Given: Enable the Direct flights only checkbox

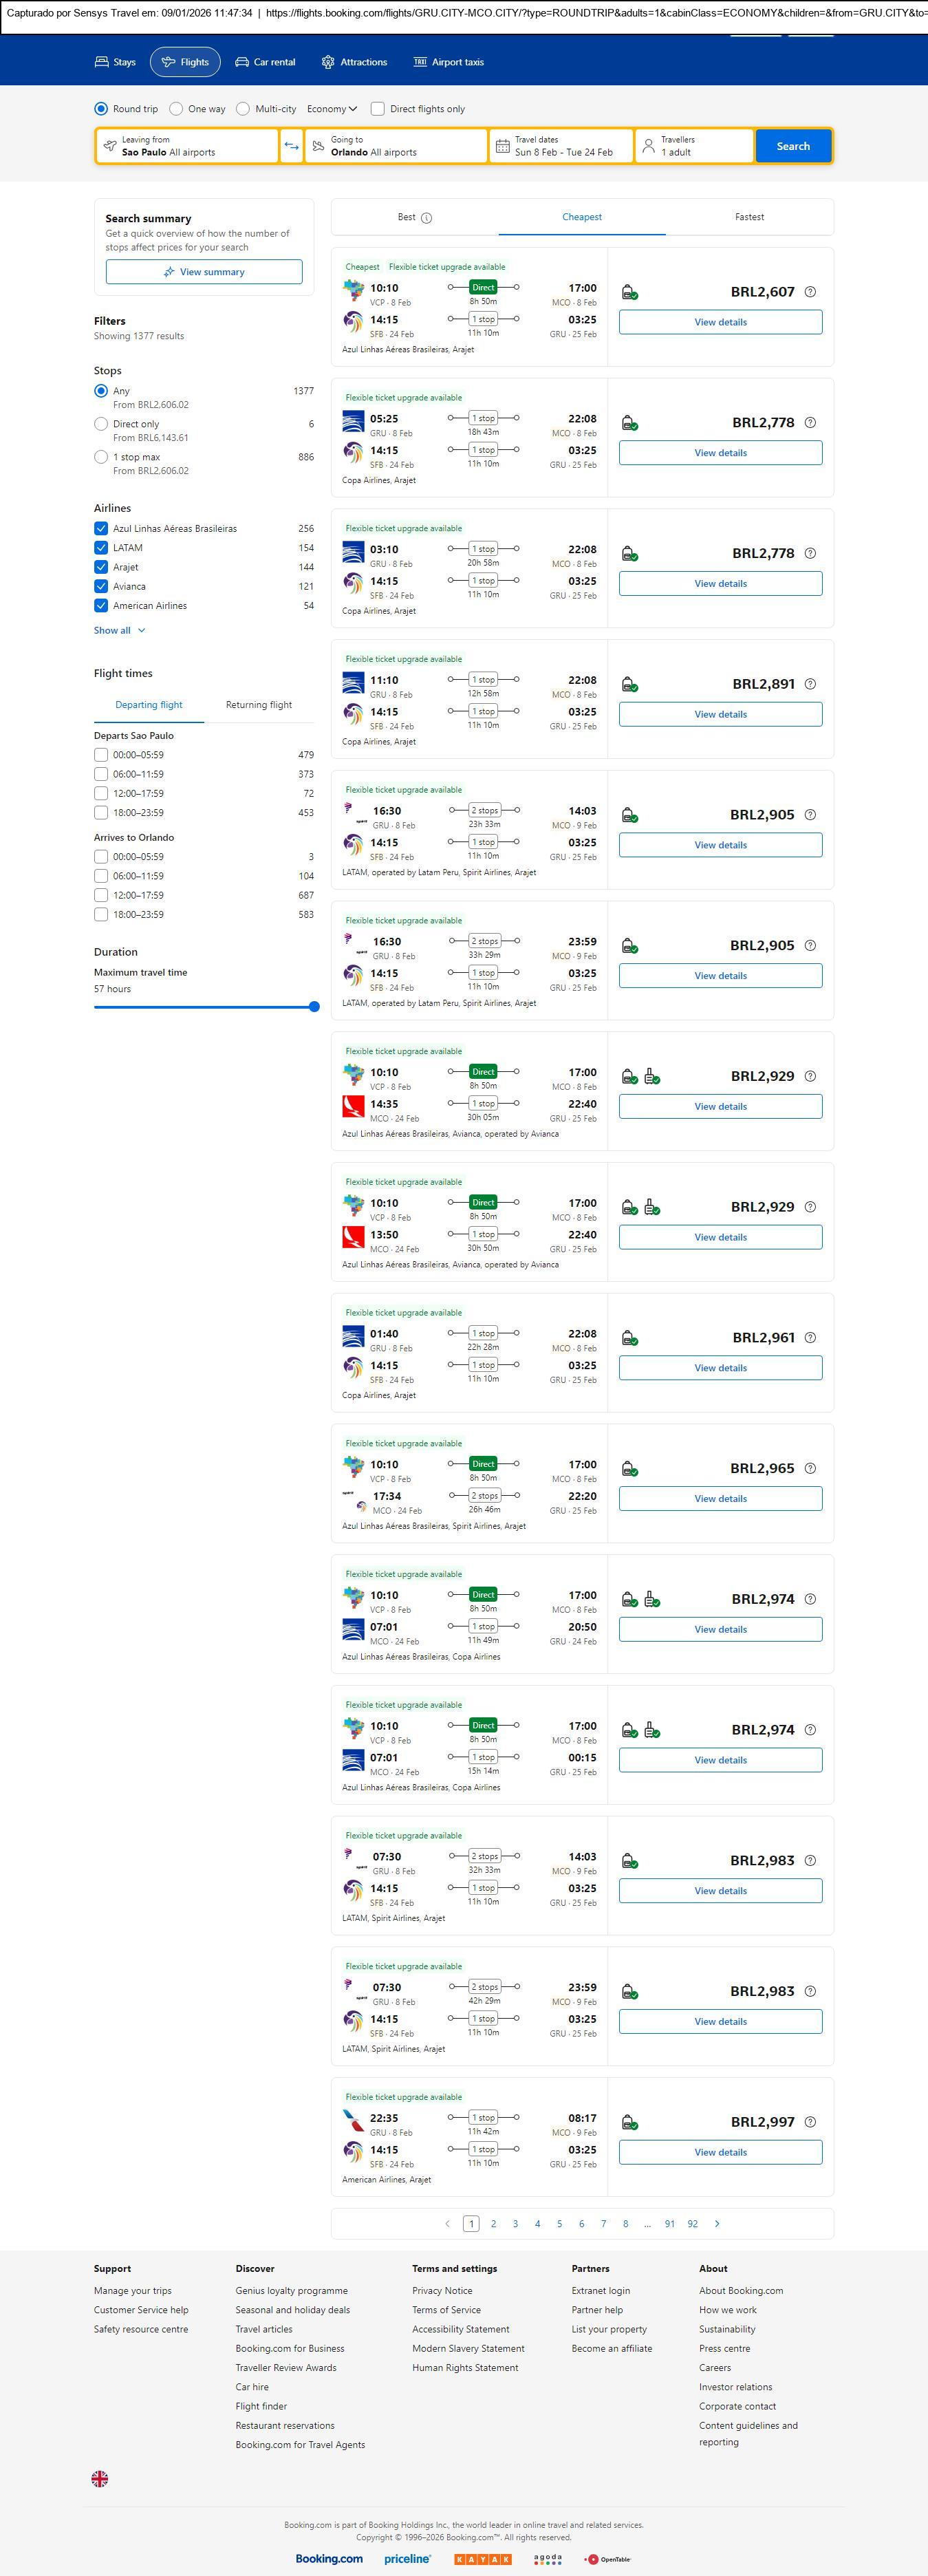Looking at the screenshot, I should 378,109.
